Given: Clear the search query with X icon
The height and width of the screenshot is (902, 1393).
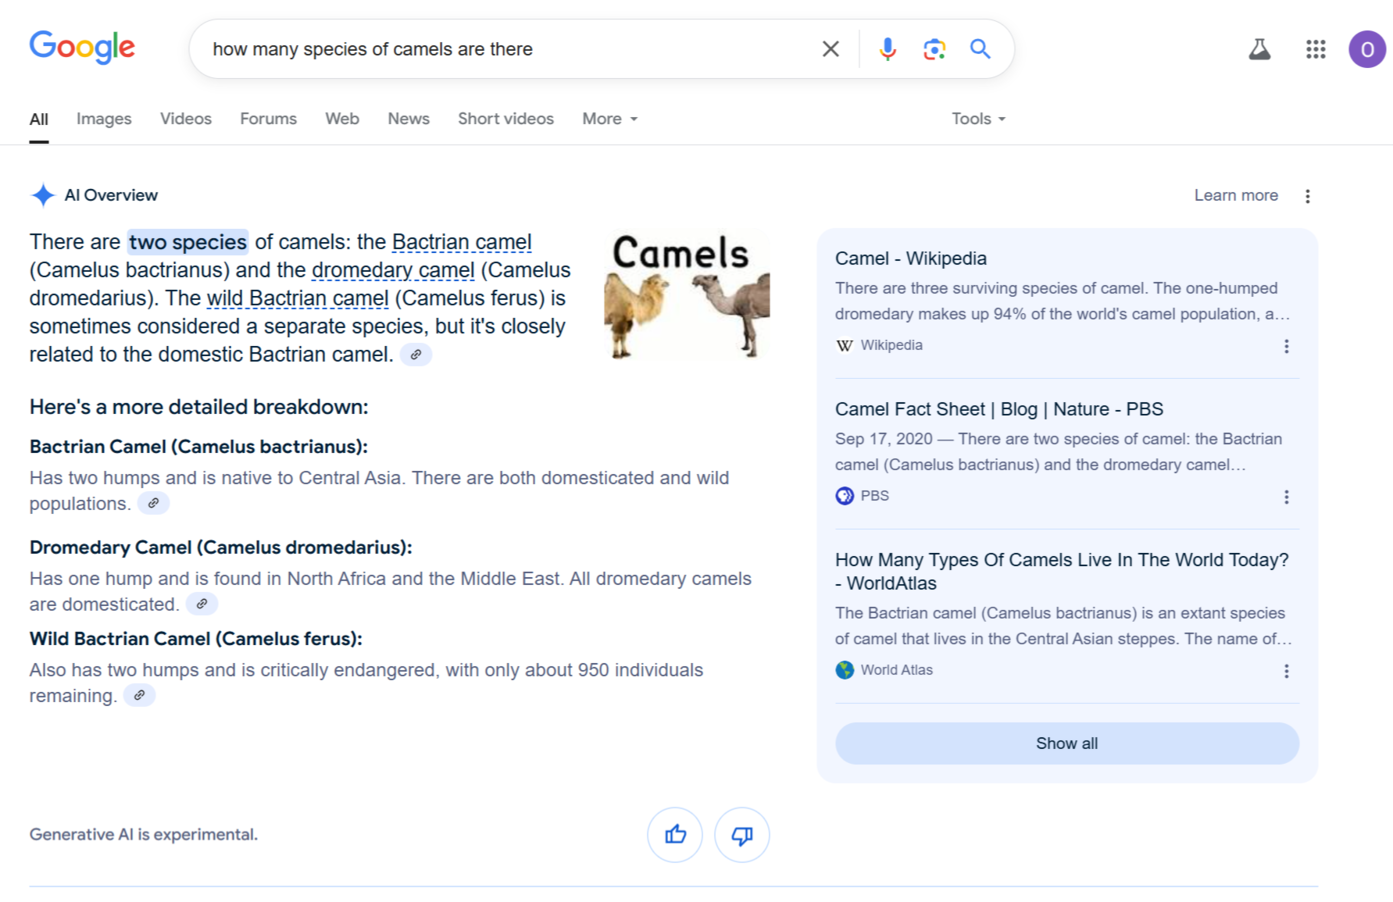Looking at the screenshot, I should (830, 49).
